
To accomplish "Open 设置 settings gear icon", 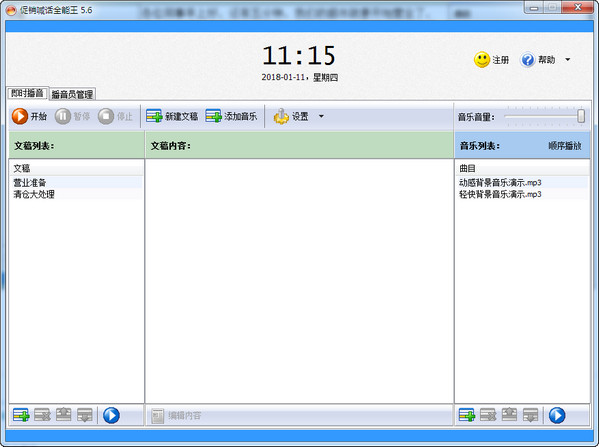I will (281, 116).
